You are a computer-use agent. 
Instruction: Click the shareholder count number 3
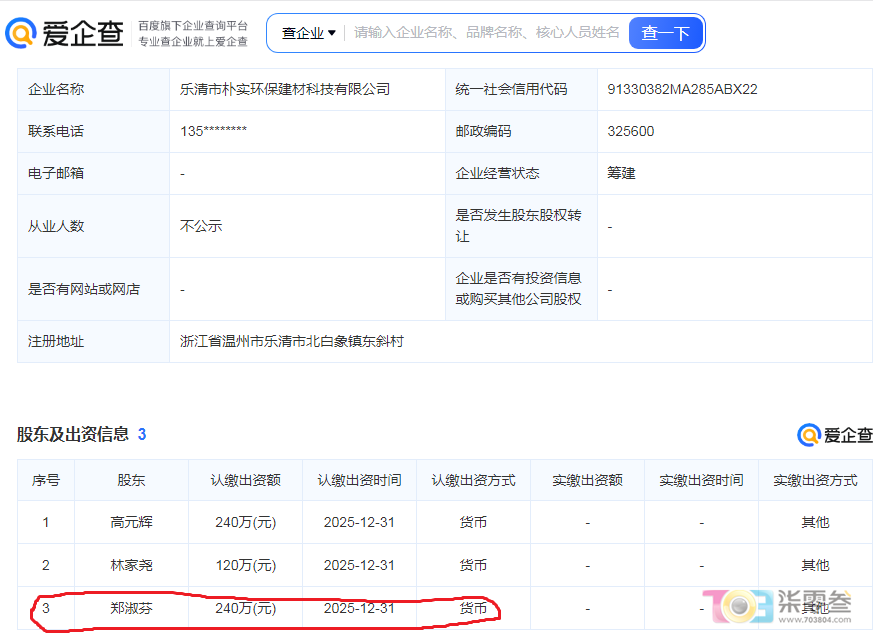pos(142,434)
